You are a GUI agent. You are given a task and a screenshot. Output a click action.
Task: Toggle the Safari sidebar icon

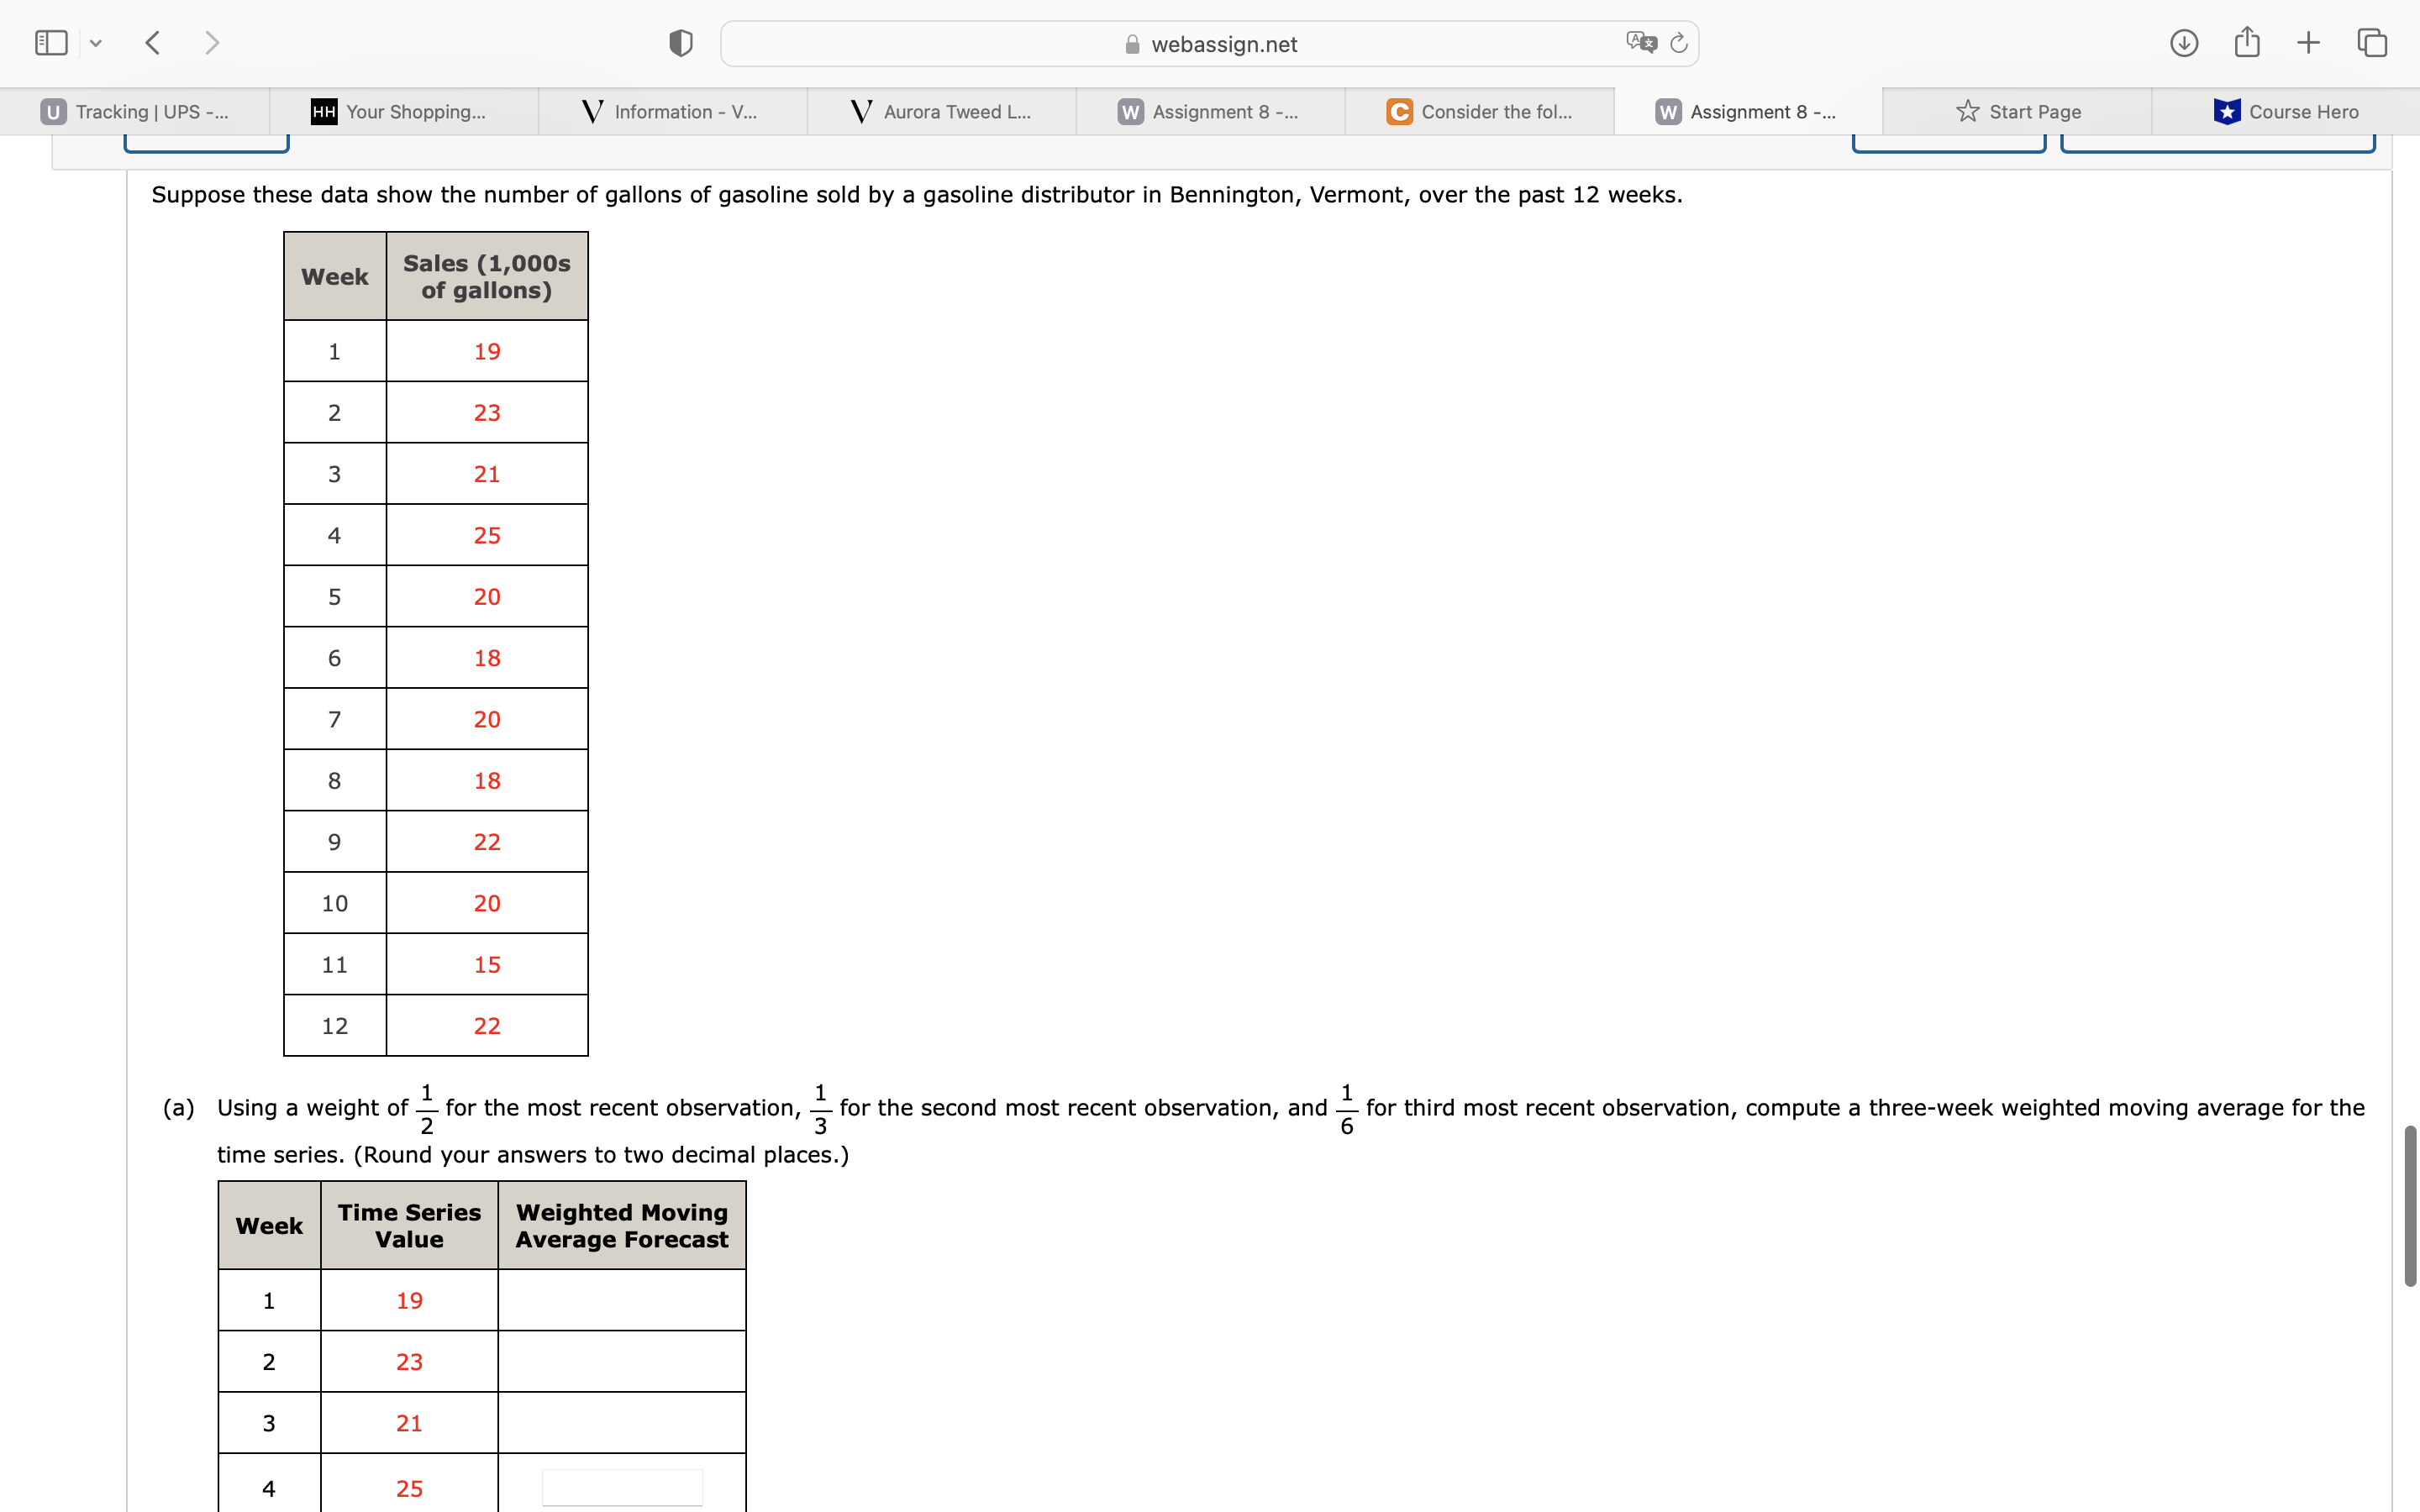point(51,43)
